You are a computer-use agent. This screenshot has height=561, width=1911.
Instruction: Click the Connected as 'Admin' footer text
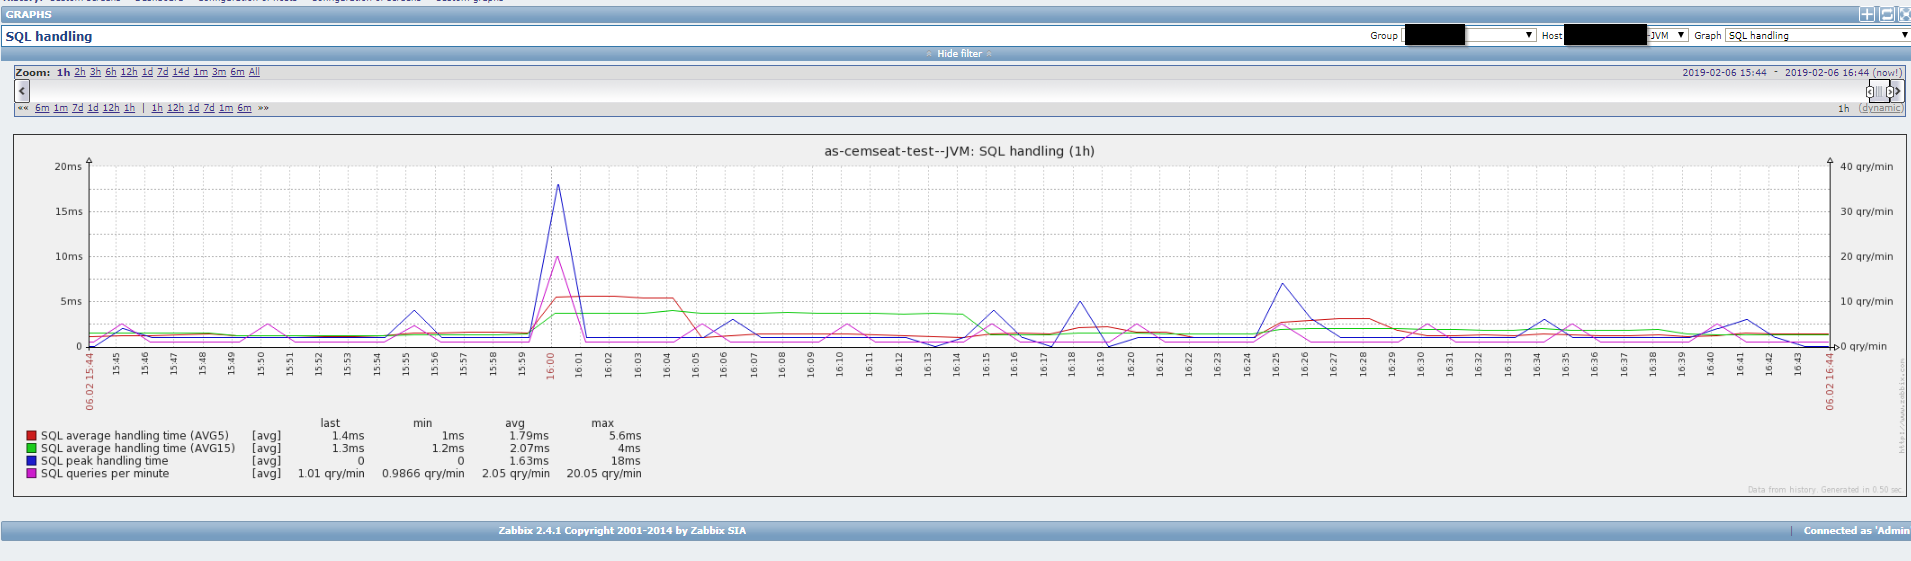1856,531
